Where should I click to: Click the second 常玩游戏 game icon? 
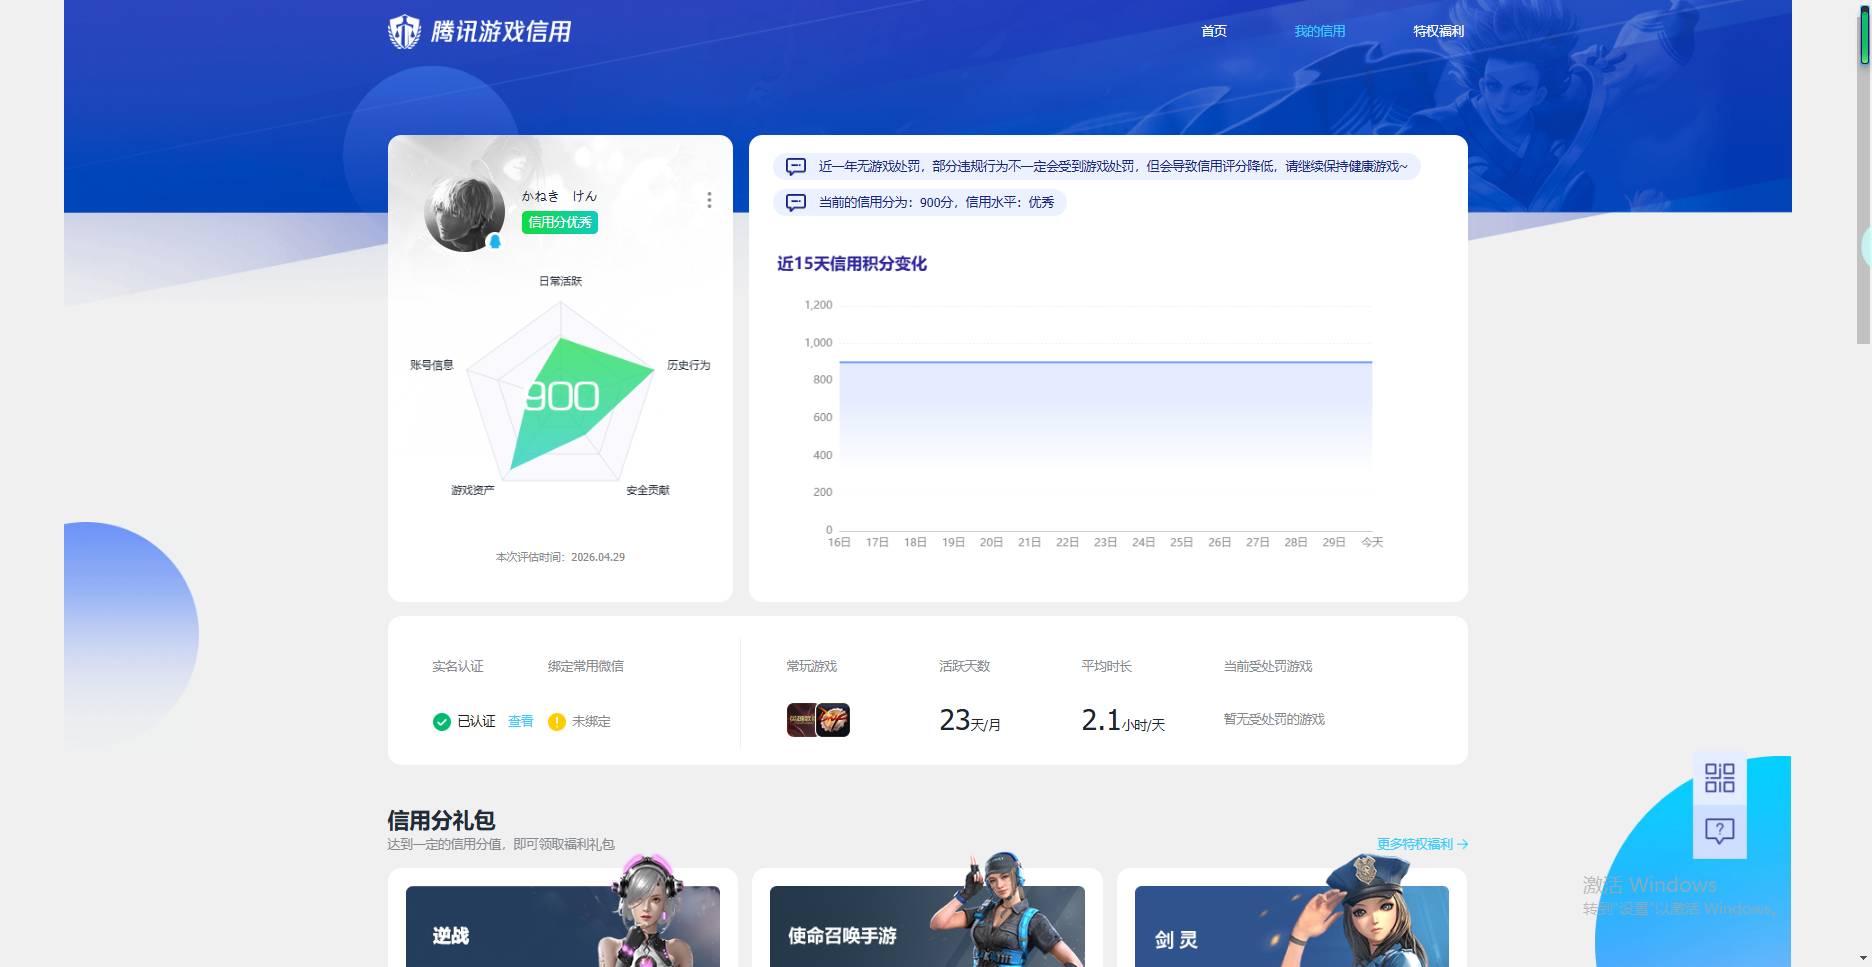point(833,720)
